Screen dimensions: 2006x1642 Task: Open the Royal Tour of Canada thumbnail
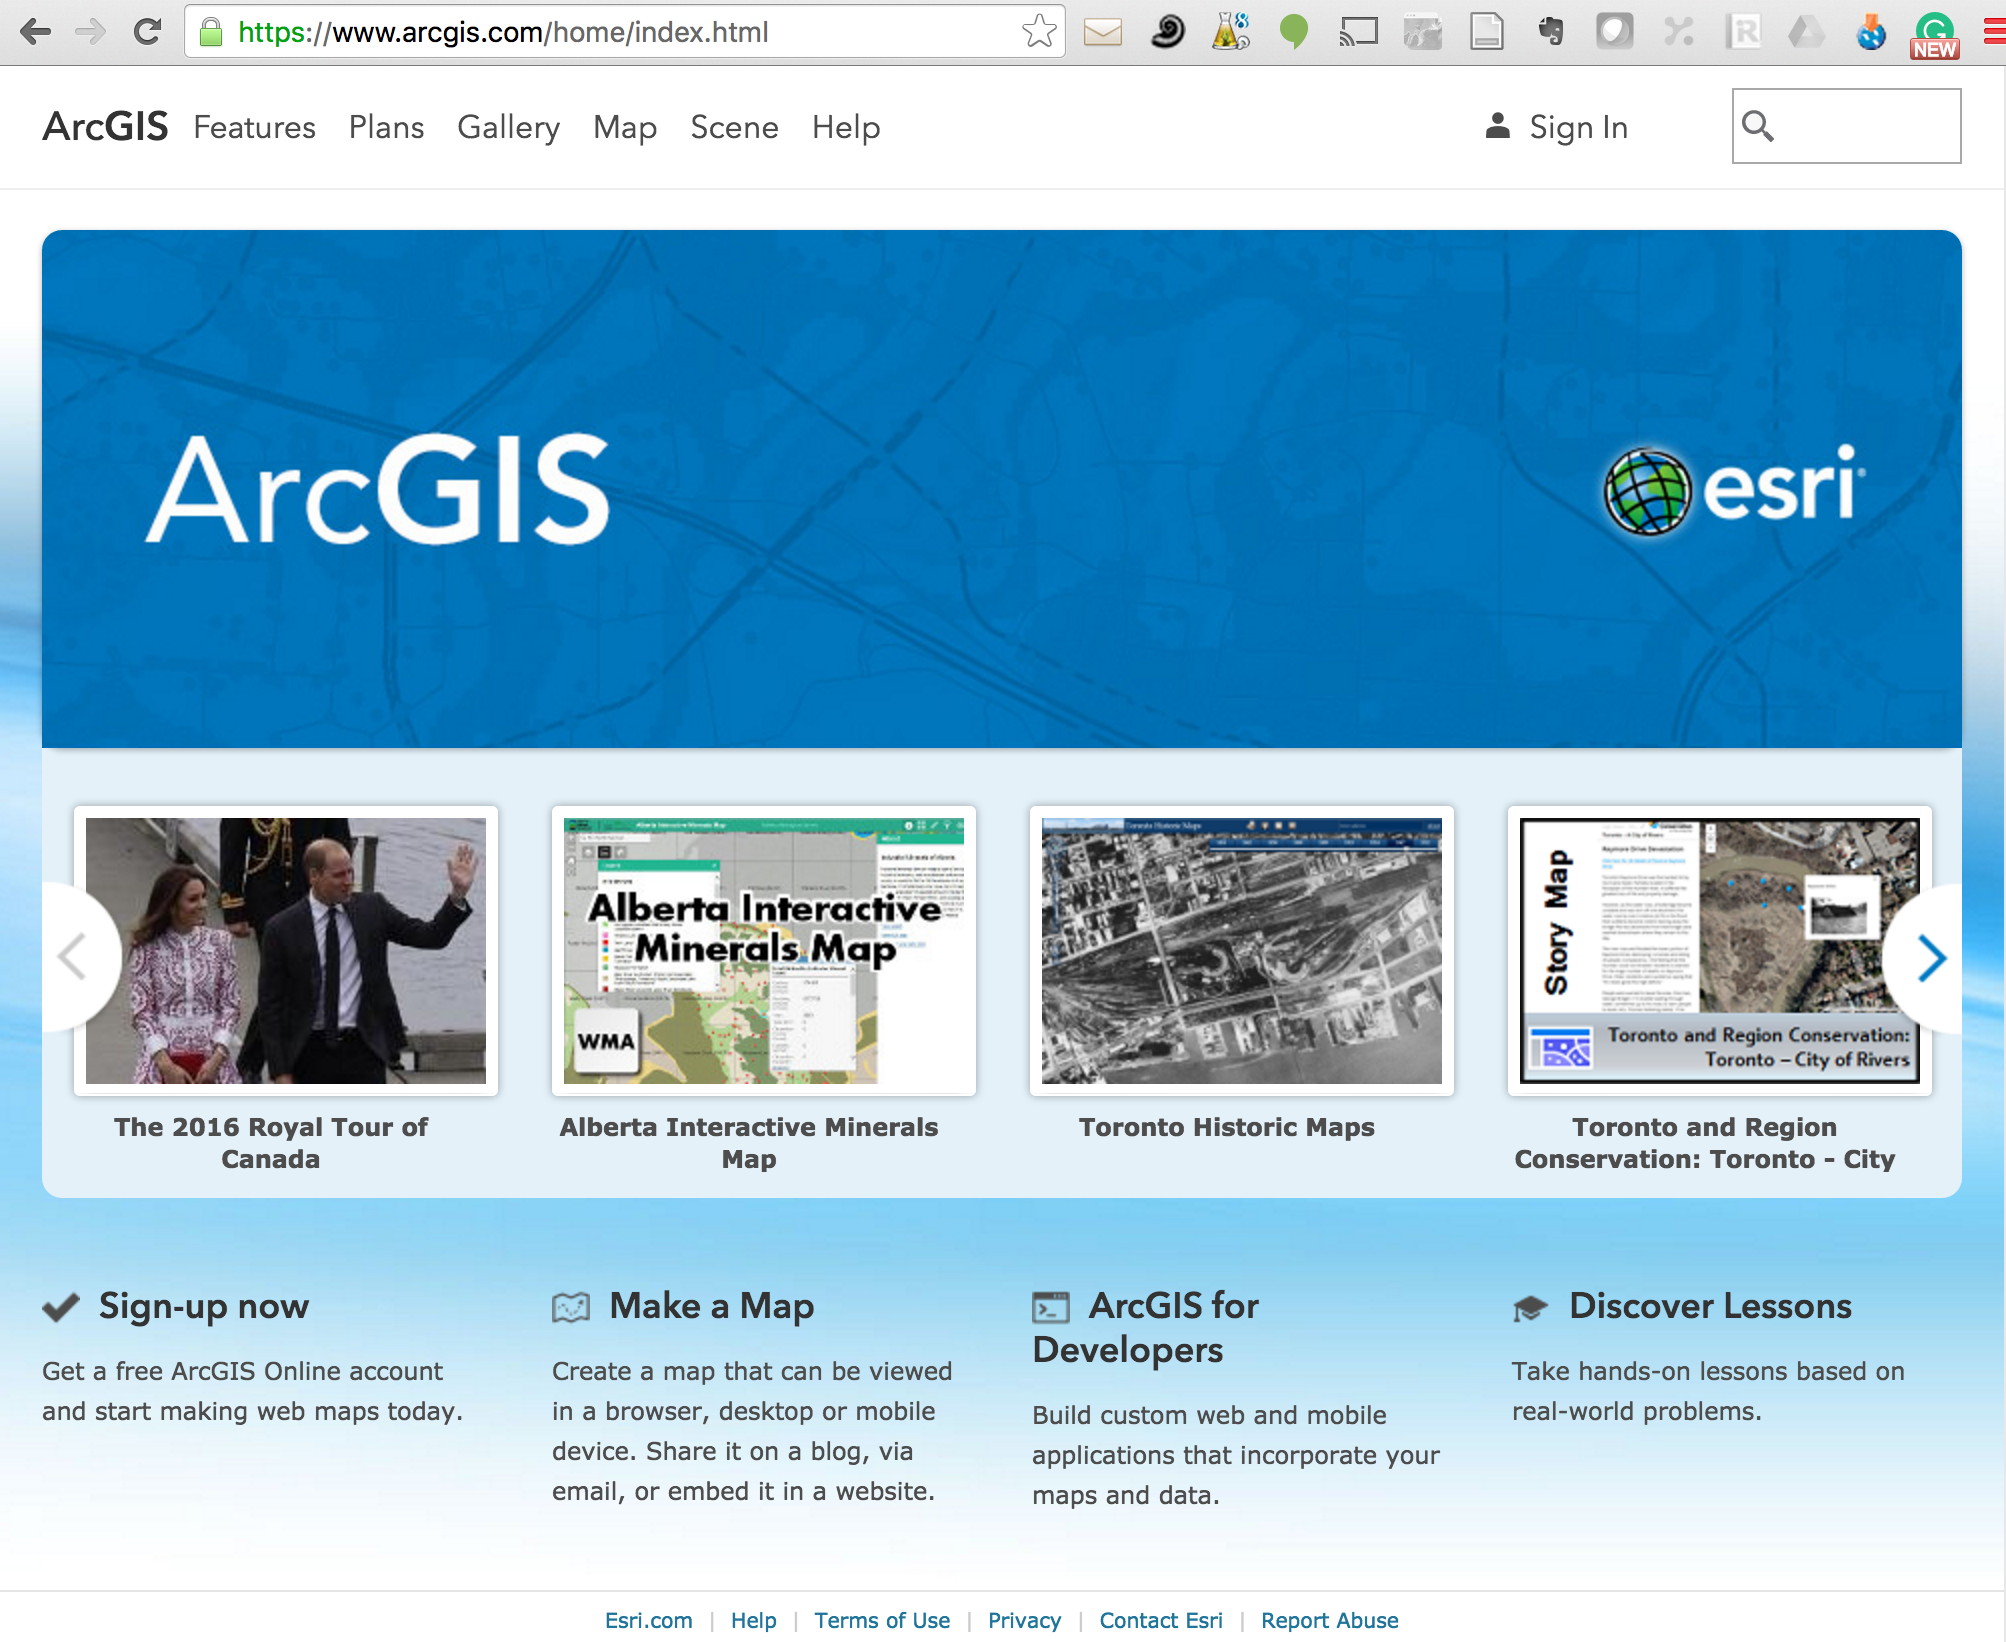tap(286, 951)
